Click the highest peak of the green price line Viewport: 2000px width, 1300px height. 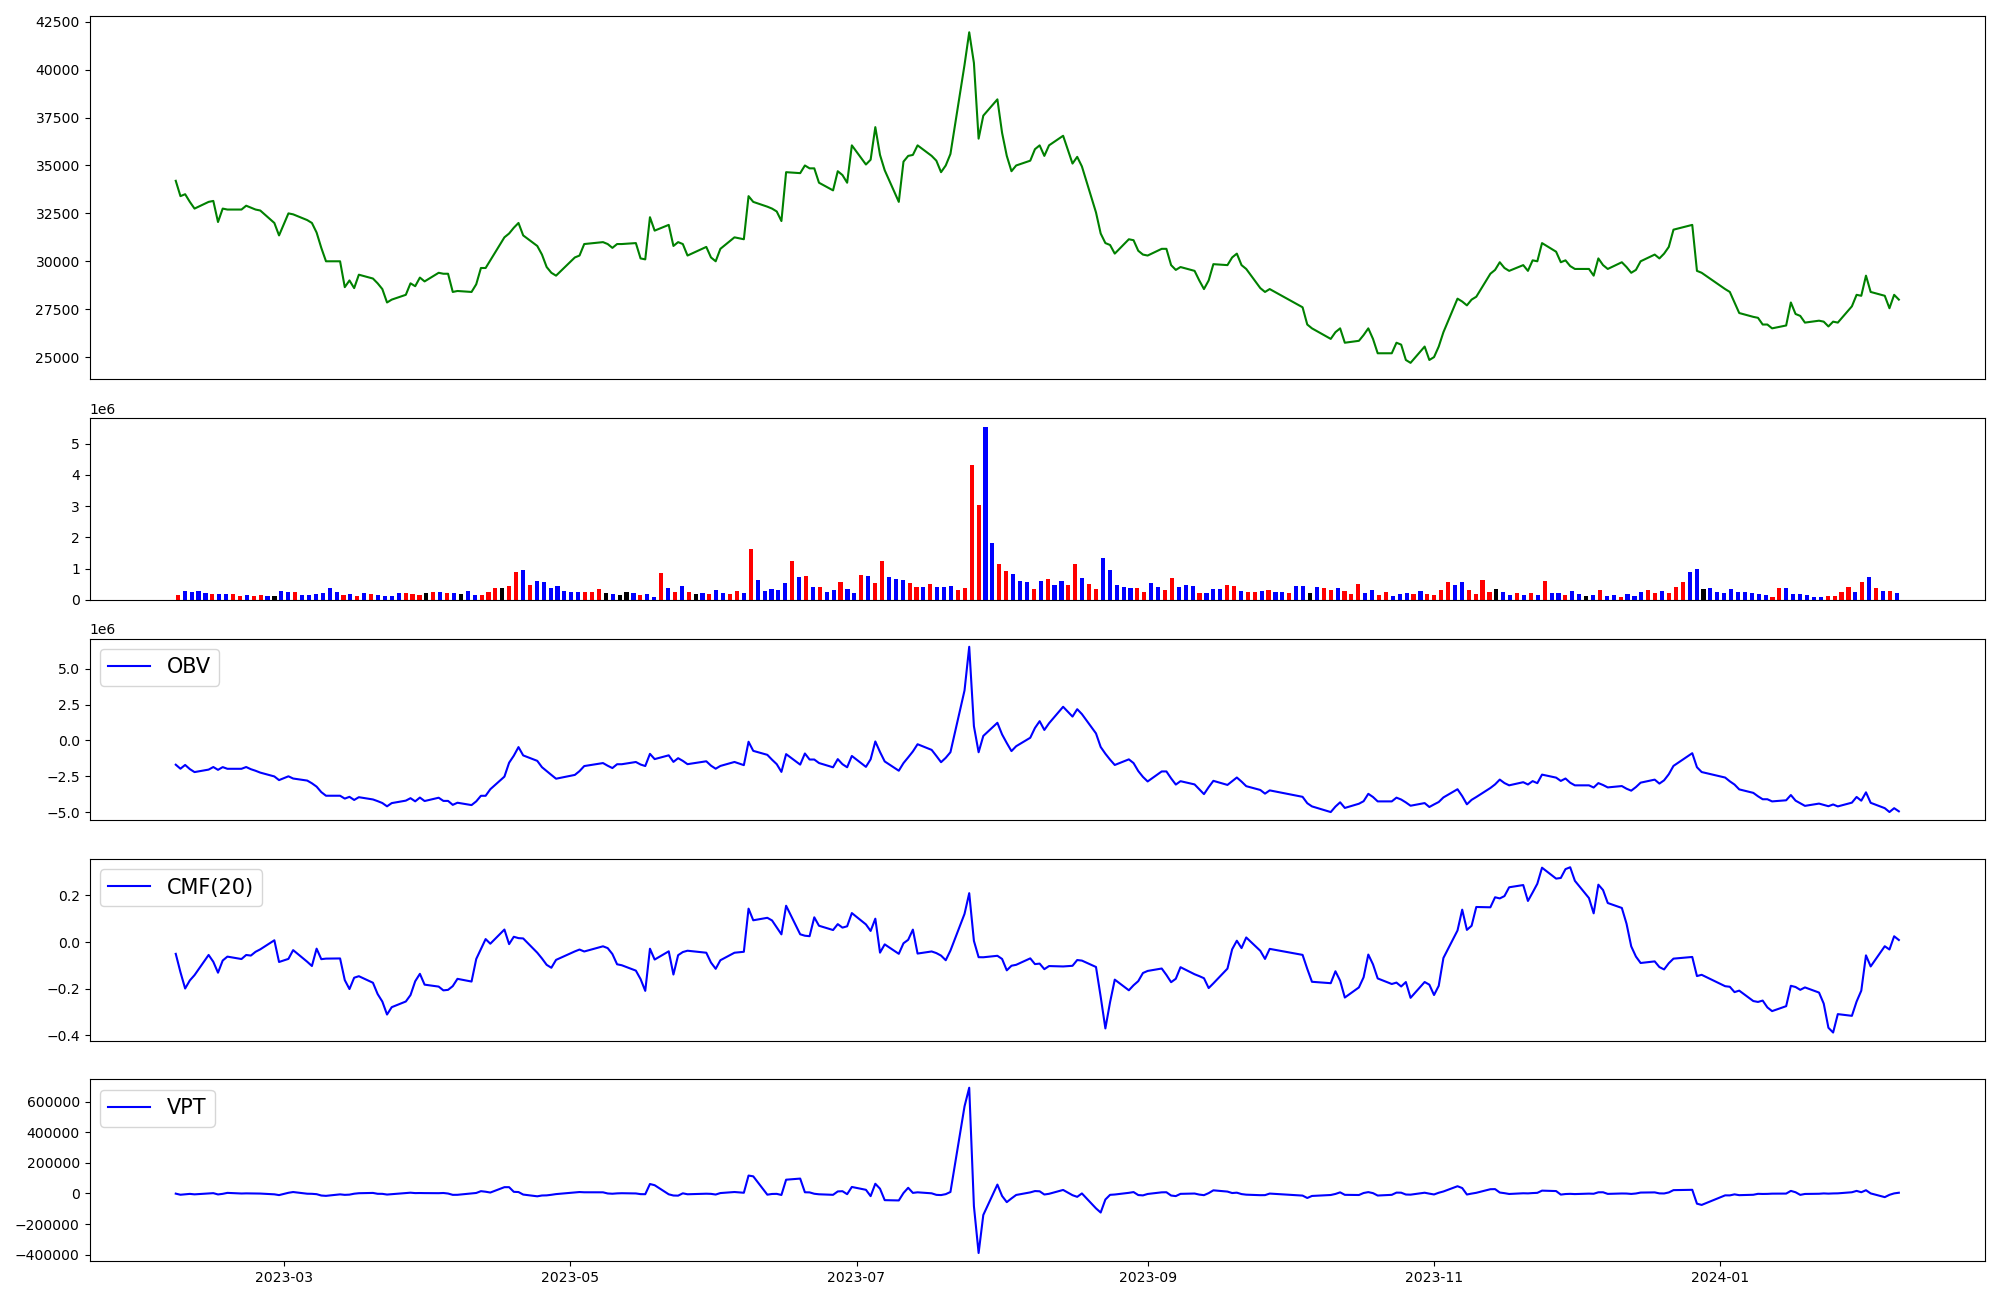(969, 33)
